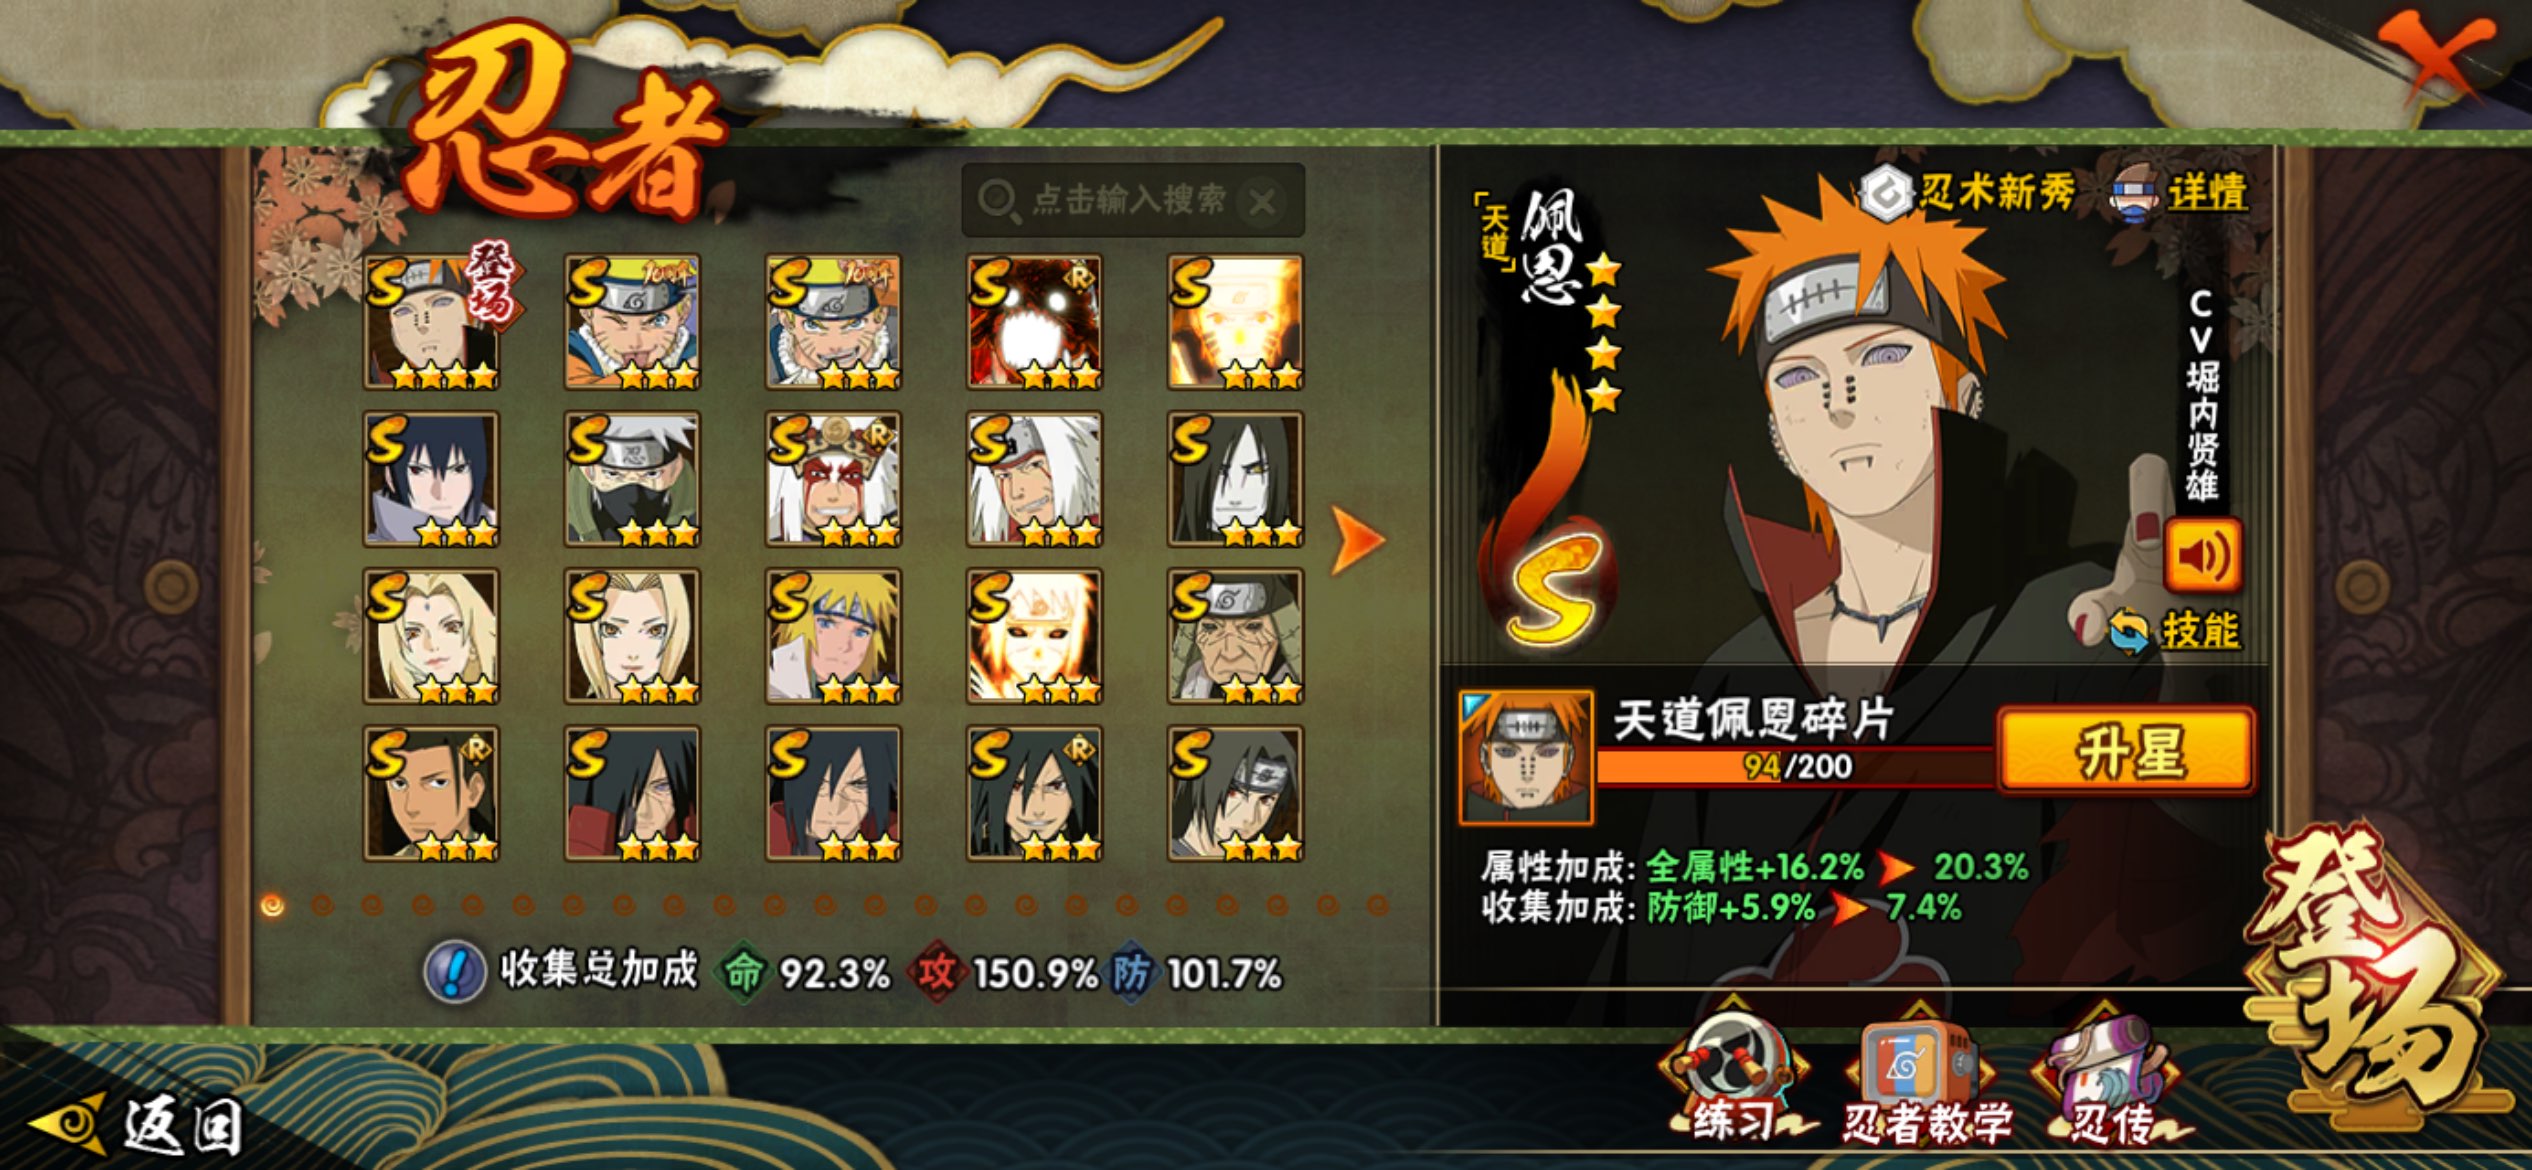Click the Pain fragment progress bar
The height and width of the screenshot is (1170, 2532).
click(x=1795, y=766)
